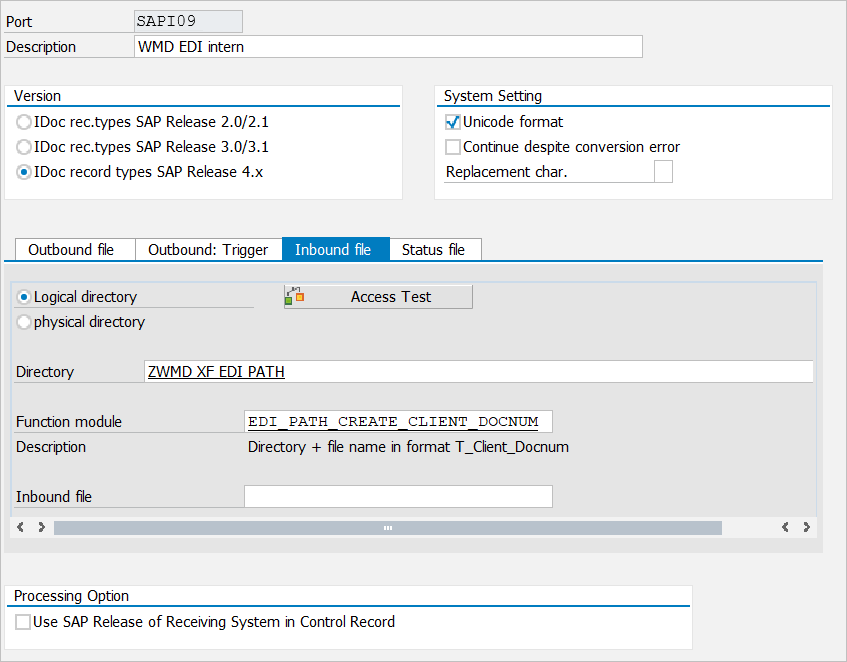Select the physical directory option

coord(24,322)
